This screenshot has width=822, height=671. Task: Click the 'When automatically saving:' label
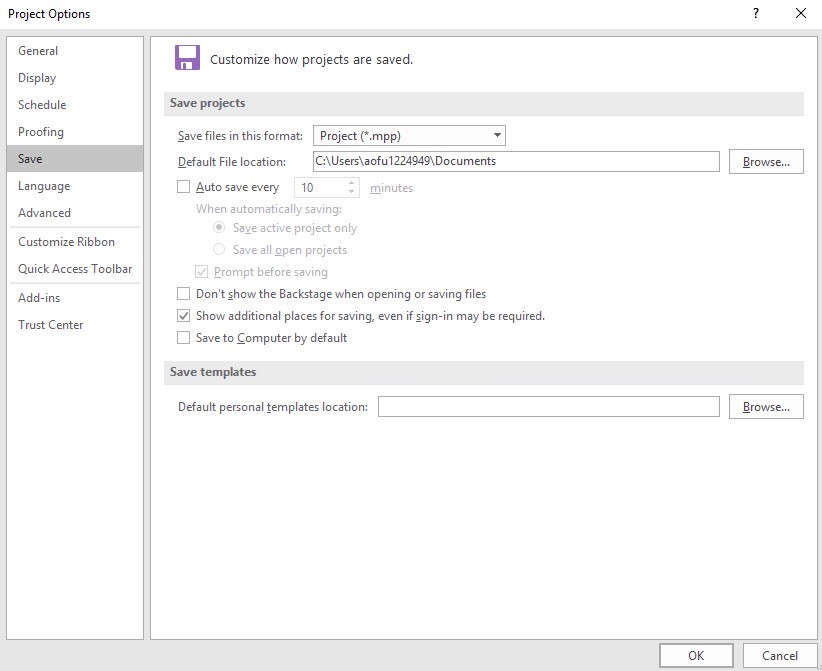[x=269, y=209]
